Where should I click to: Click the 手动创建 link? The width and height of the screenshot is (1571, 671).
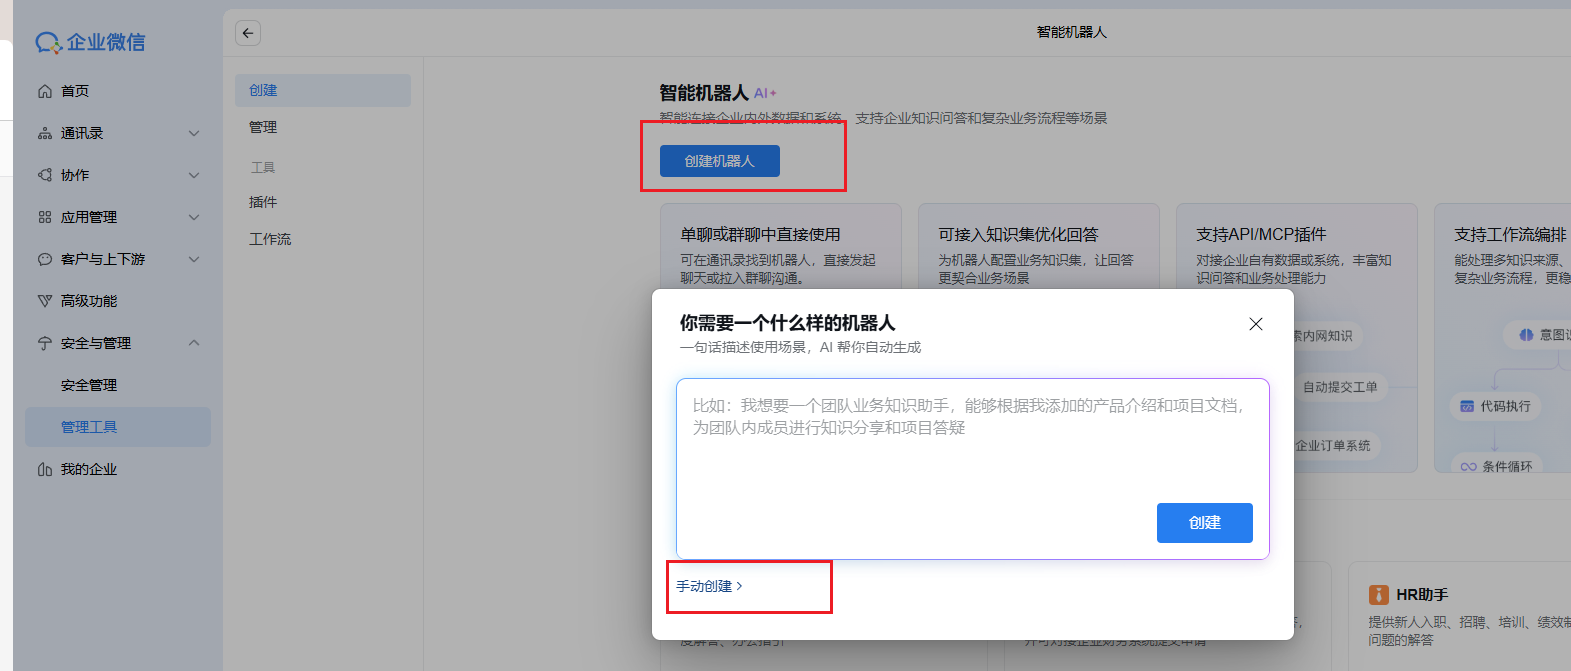709,586
